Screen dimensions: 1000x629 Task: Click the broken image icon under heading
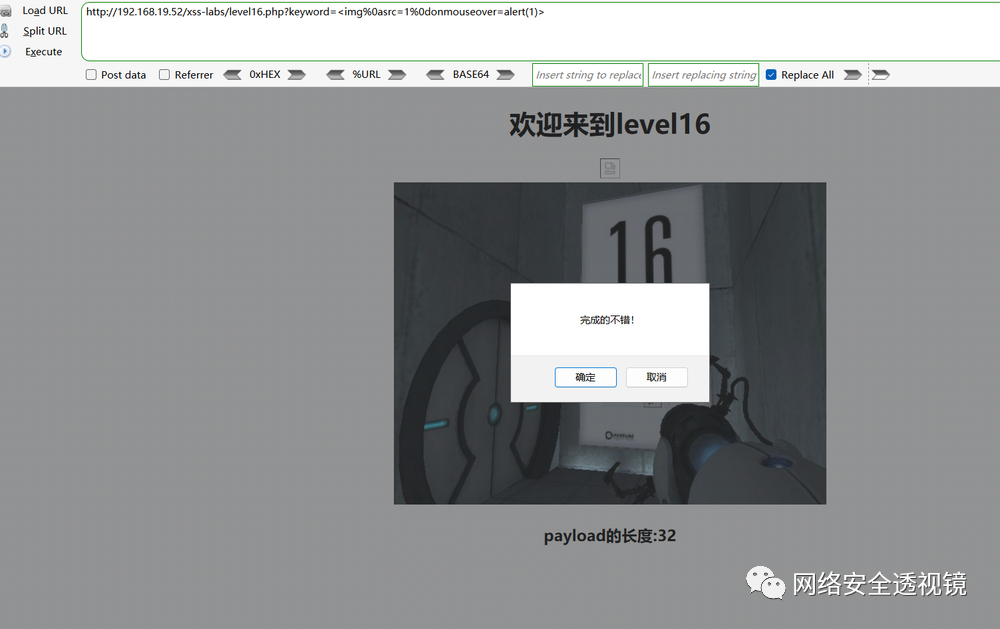click(610, 168)
